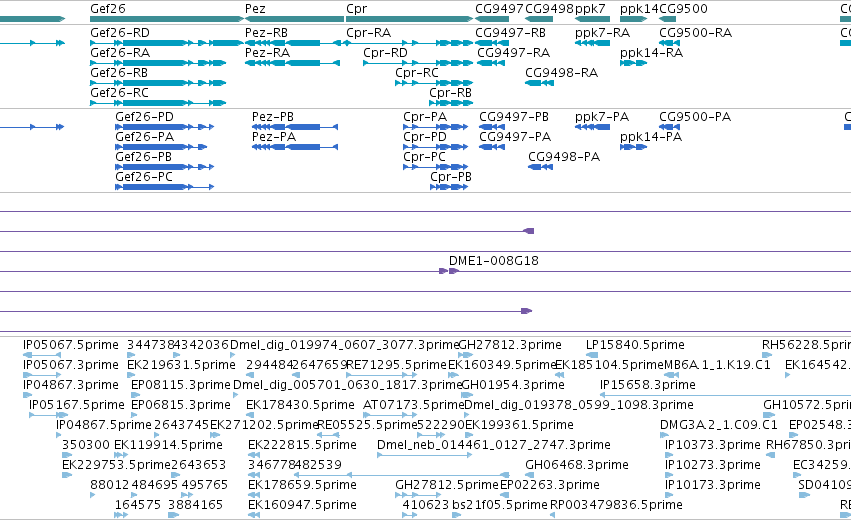Viewport: 851px width, 520px height.
Task: Click the DMG3A.2_1.C09.C1 EST label
Action: (719, 425)
